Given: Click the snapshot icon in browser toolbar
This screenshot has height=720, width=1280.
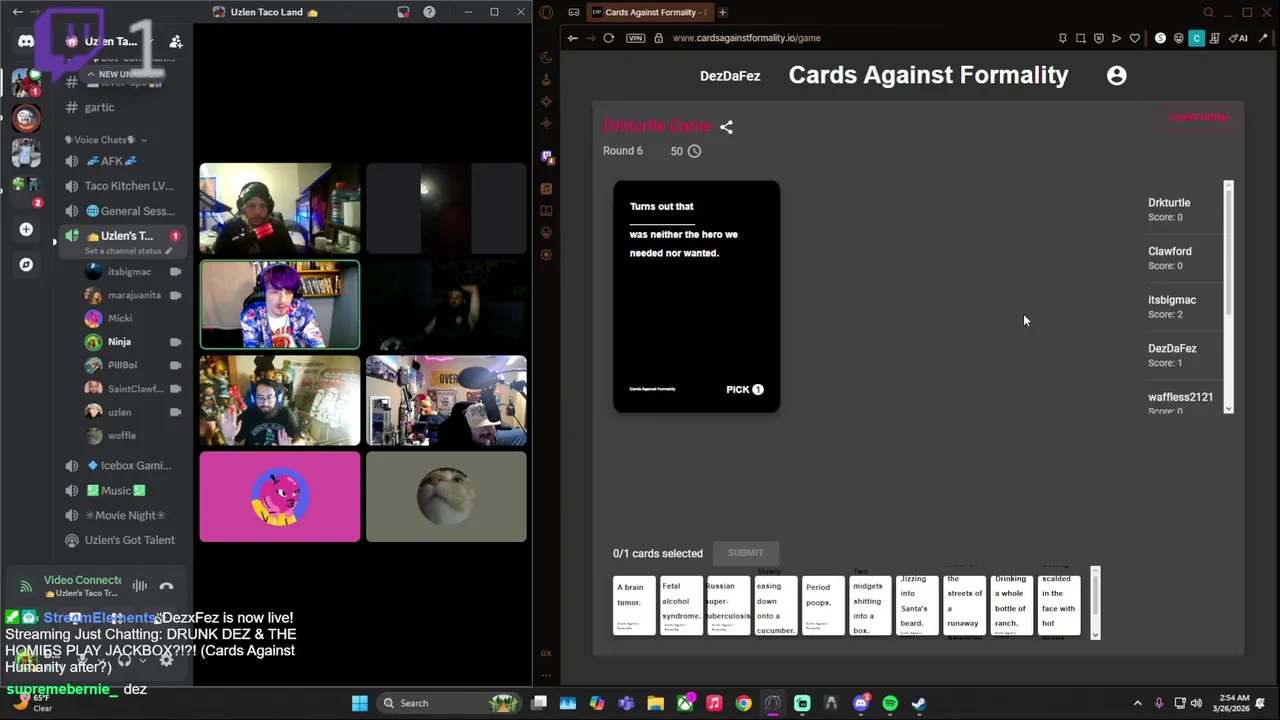Looking at the screenshot, I should [1080, 38].
